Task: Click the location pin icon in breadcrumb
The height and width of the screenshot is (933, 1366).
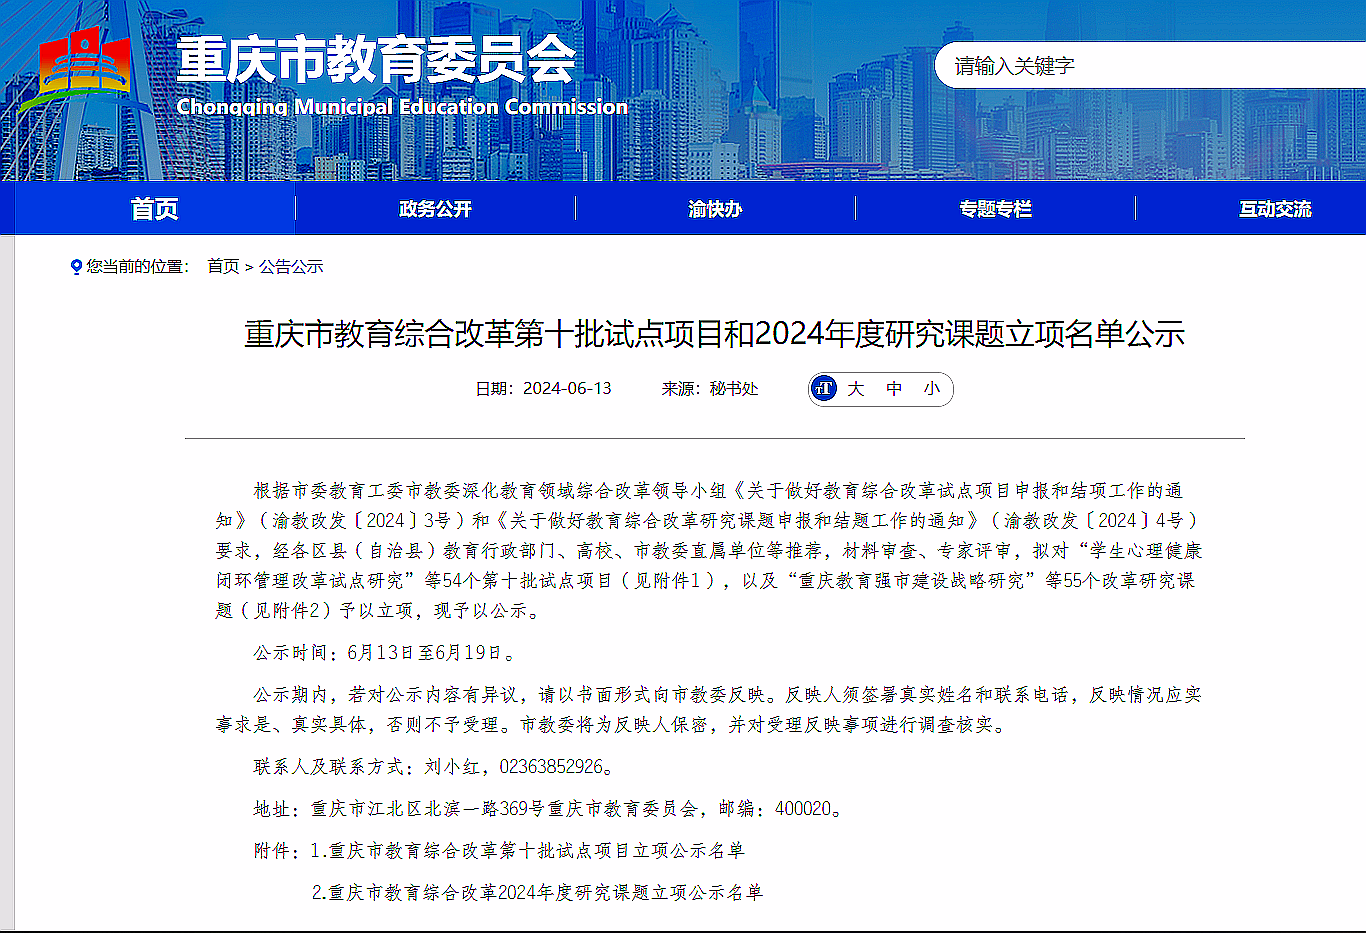Action: point(76,267)
